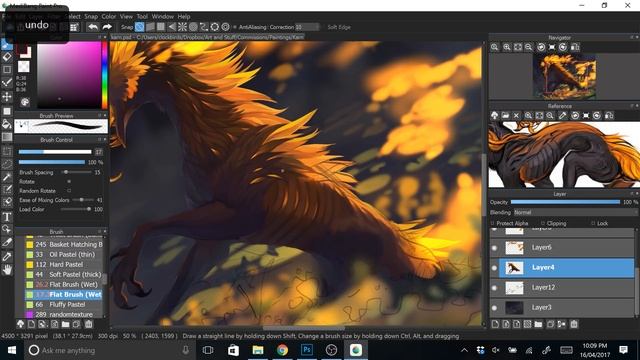Delete layer using trash icon in Layer panel
Screen dimensions: 640x360
click(574, 324)
